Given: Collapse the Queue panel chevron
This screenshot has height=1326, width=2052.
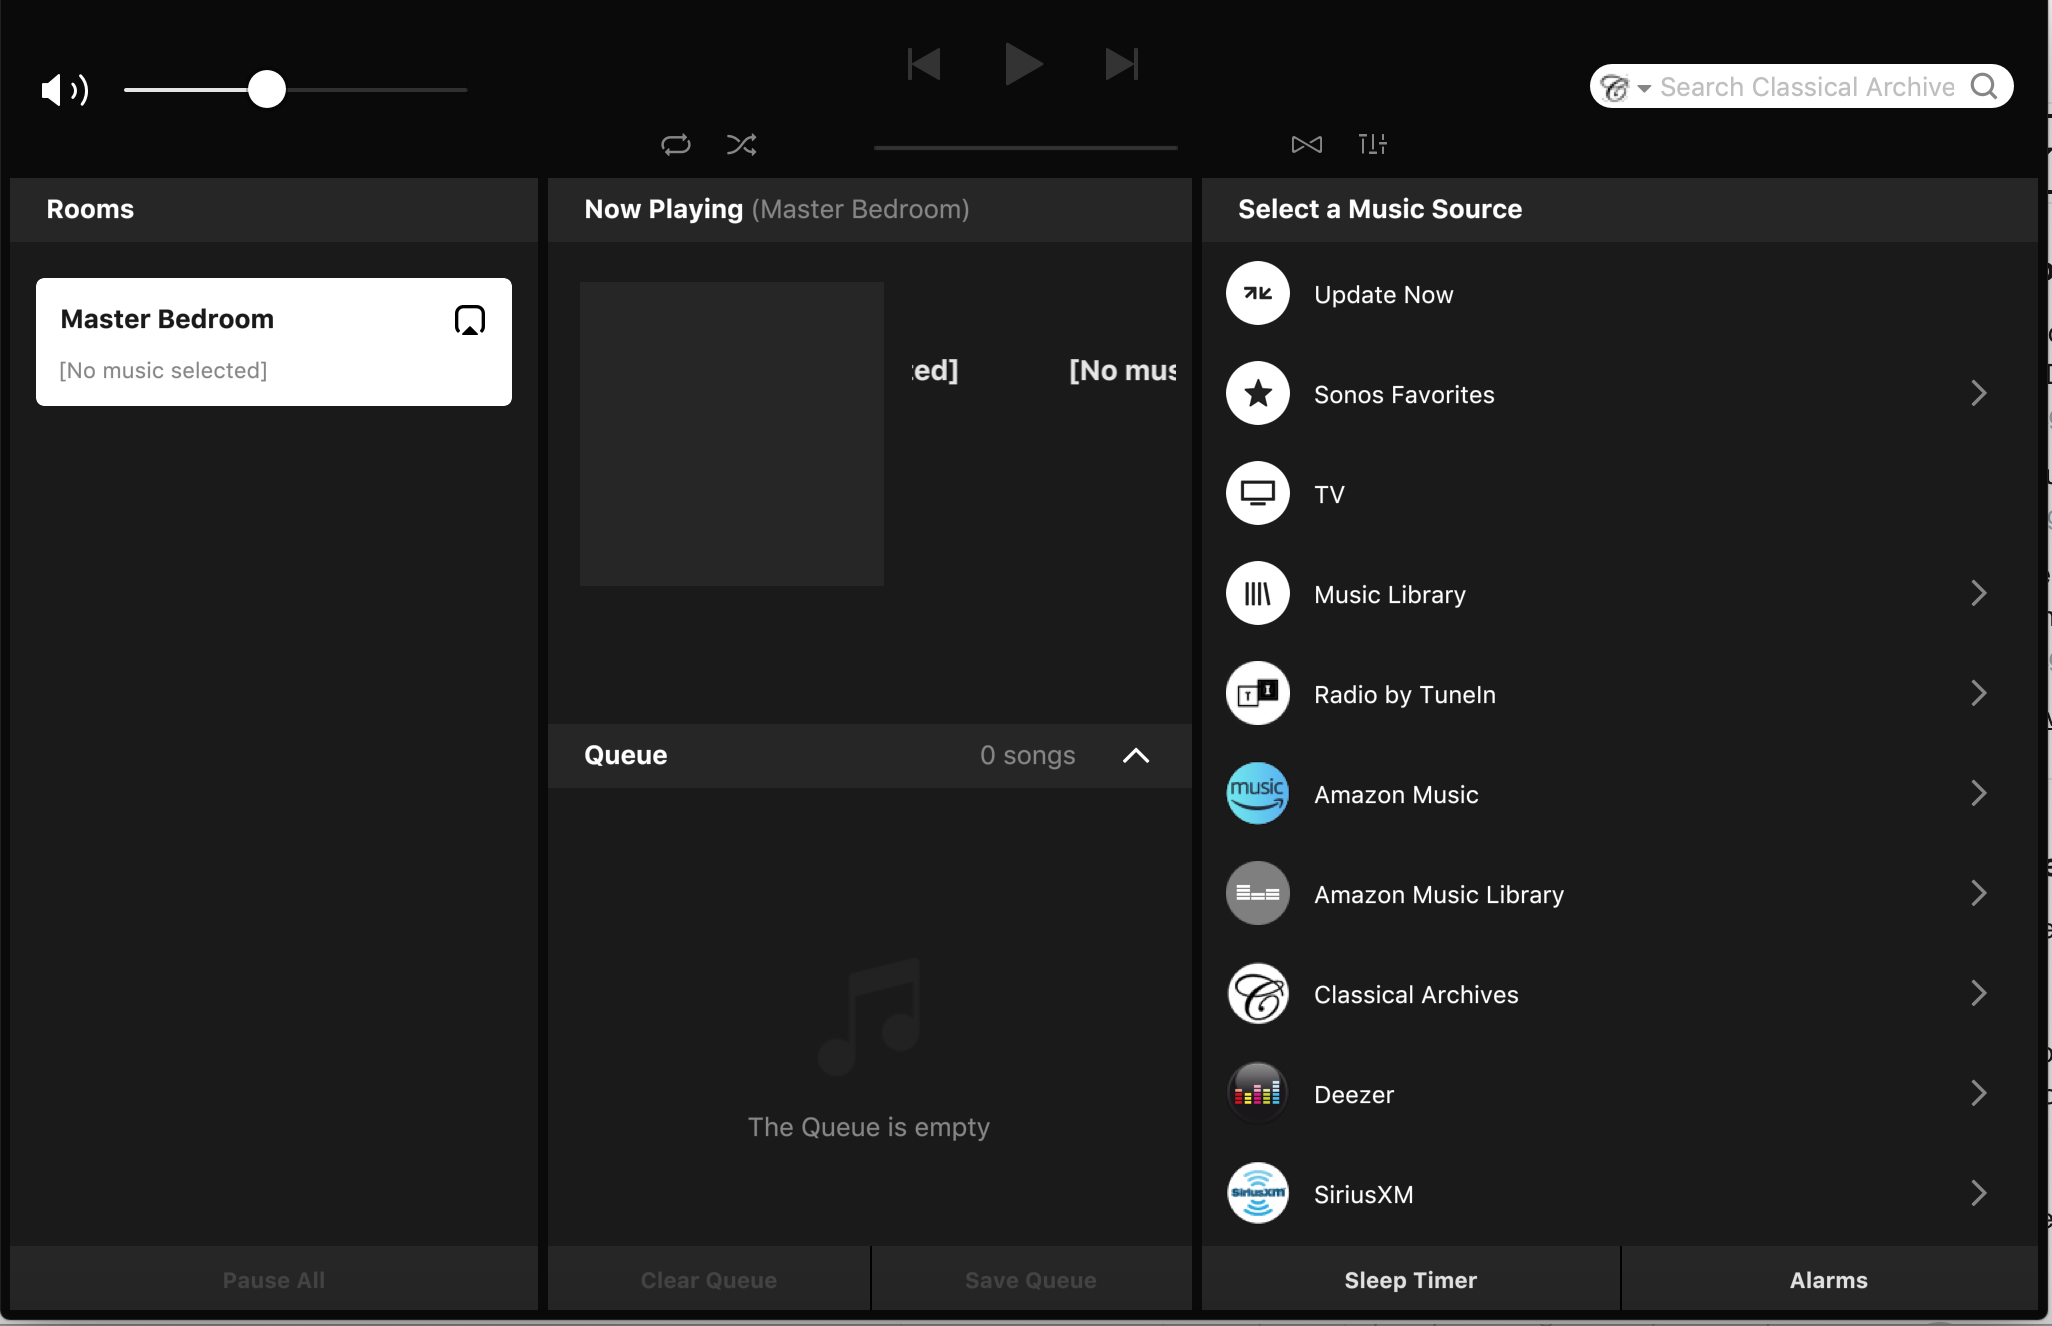Looking at the screenshot, I should click(x=1135, y=755).
